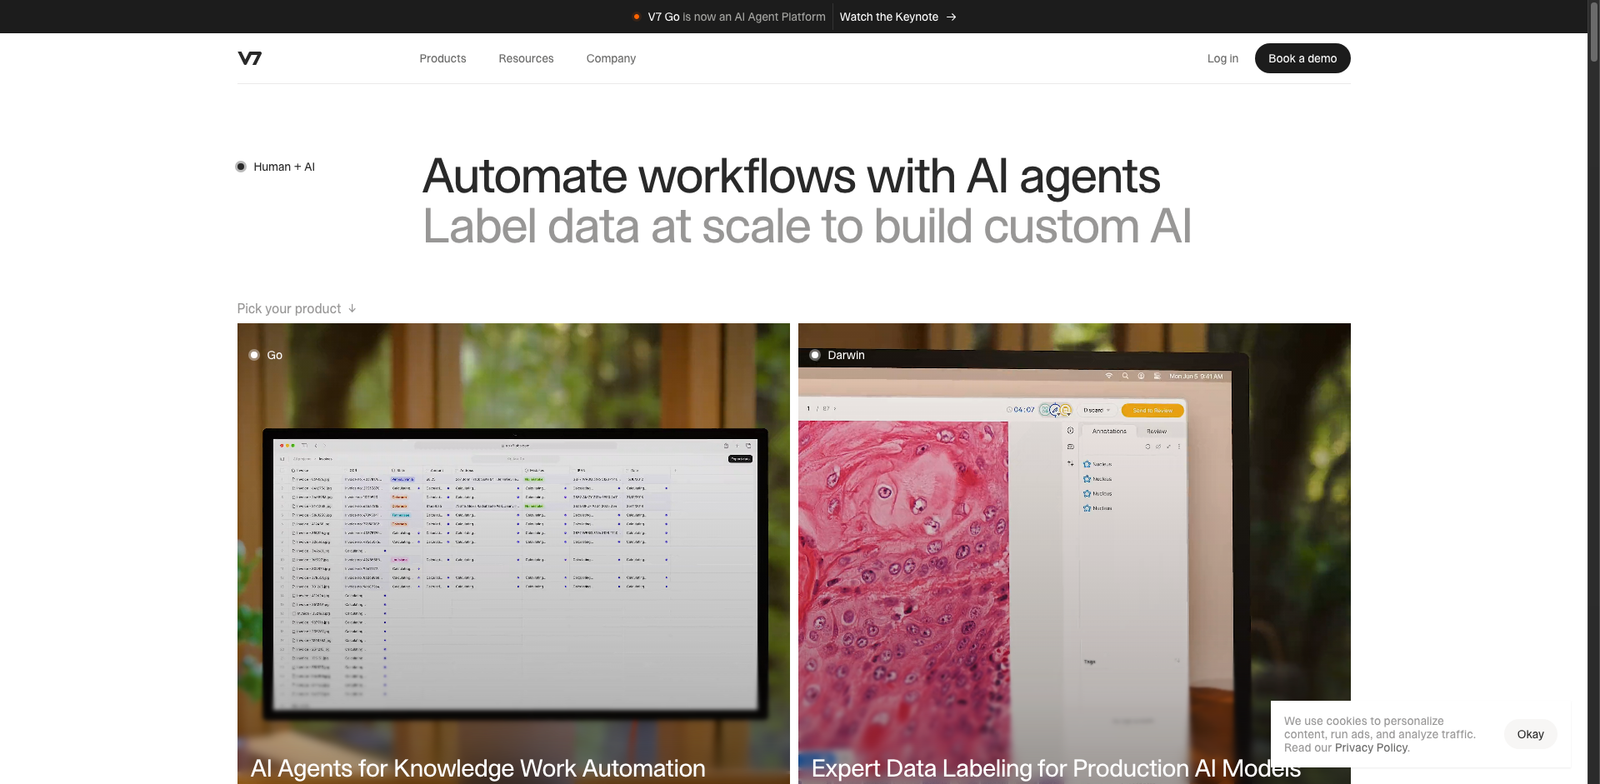The height and width of the screenshot is (784, 1600).
Task: Open the Go product card video
Action: (x=513, y=553)
